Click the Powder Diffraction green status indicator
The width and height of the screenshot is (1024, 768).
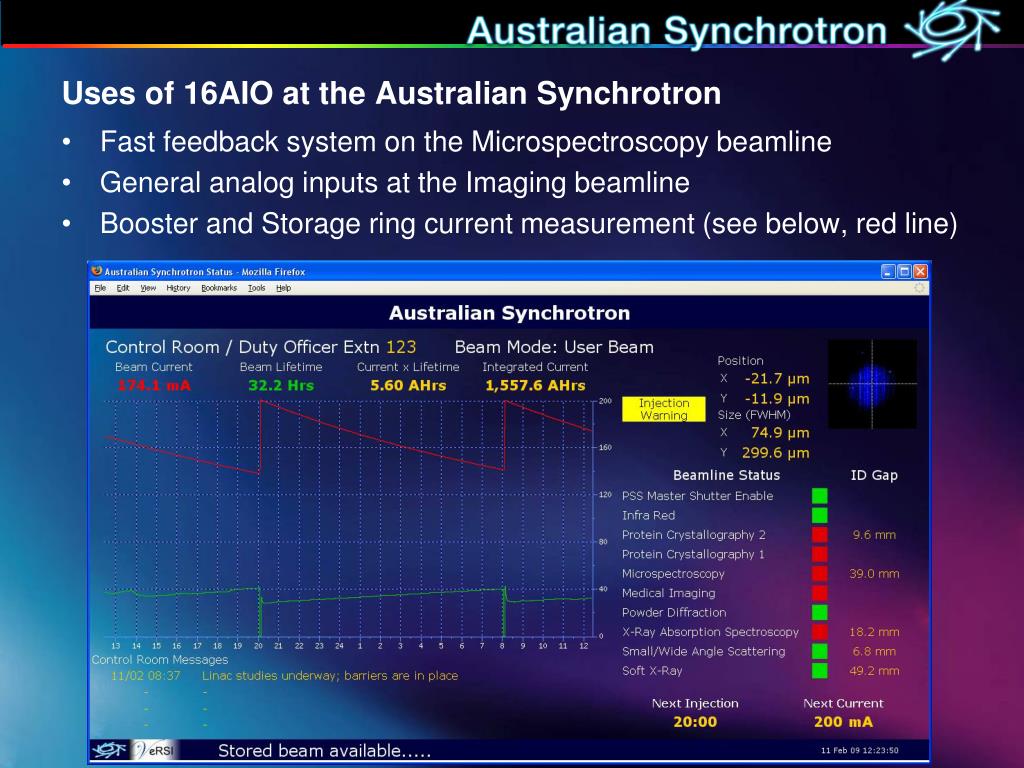pyautogui.click(x=820, y=613)
